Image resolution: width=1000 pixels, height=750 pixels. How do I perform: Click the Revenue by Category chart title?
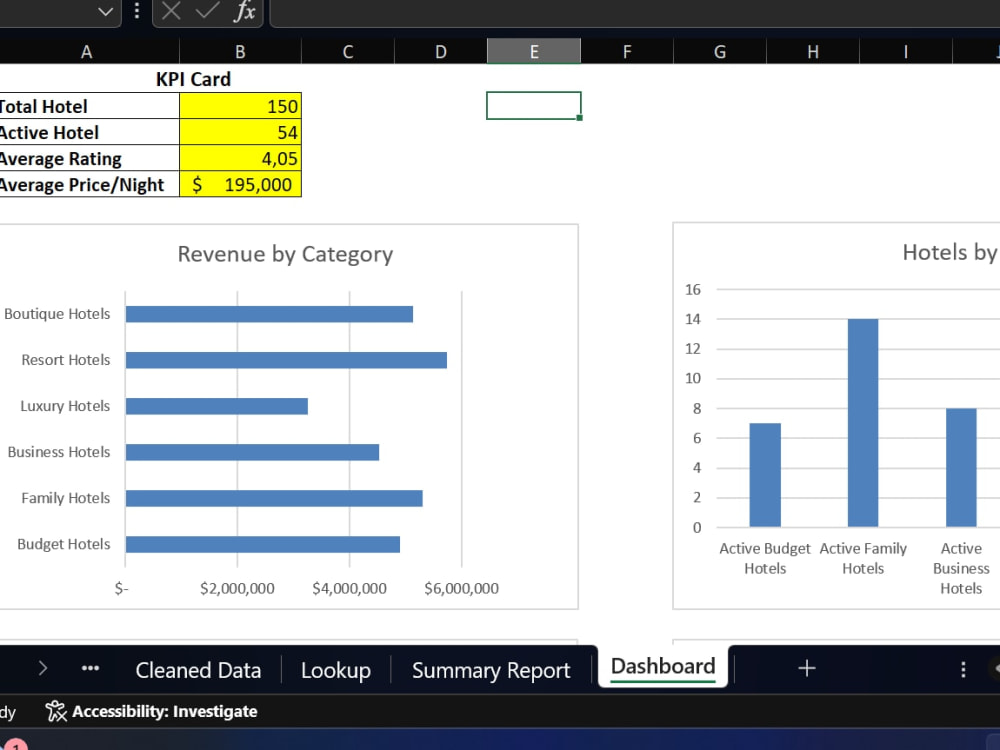click(285, 254)
